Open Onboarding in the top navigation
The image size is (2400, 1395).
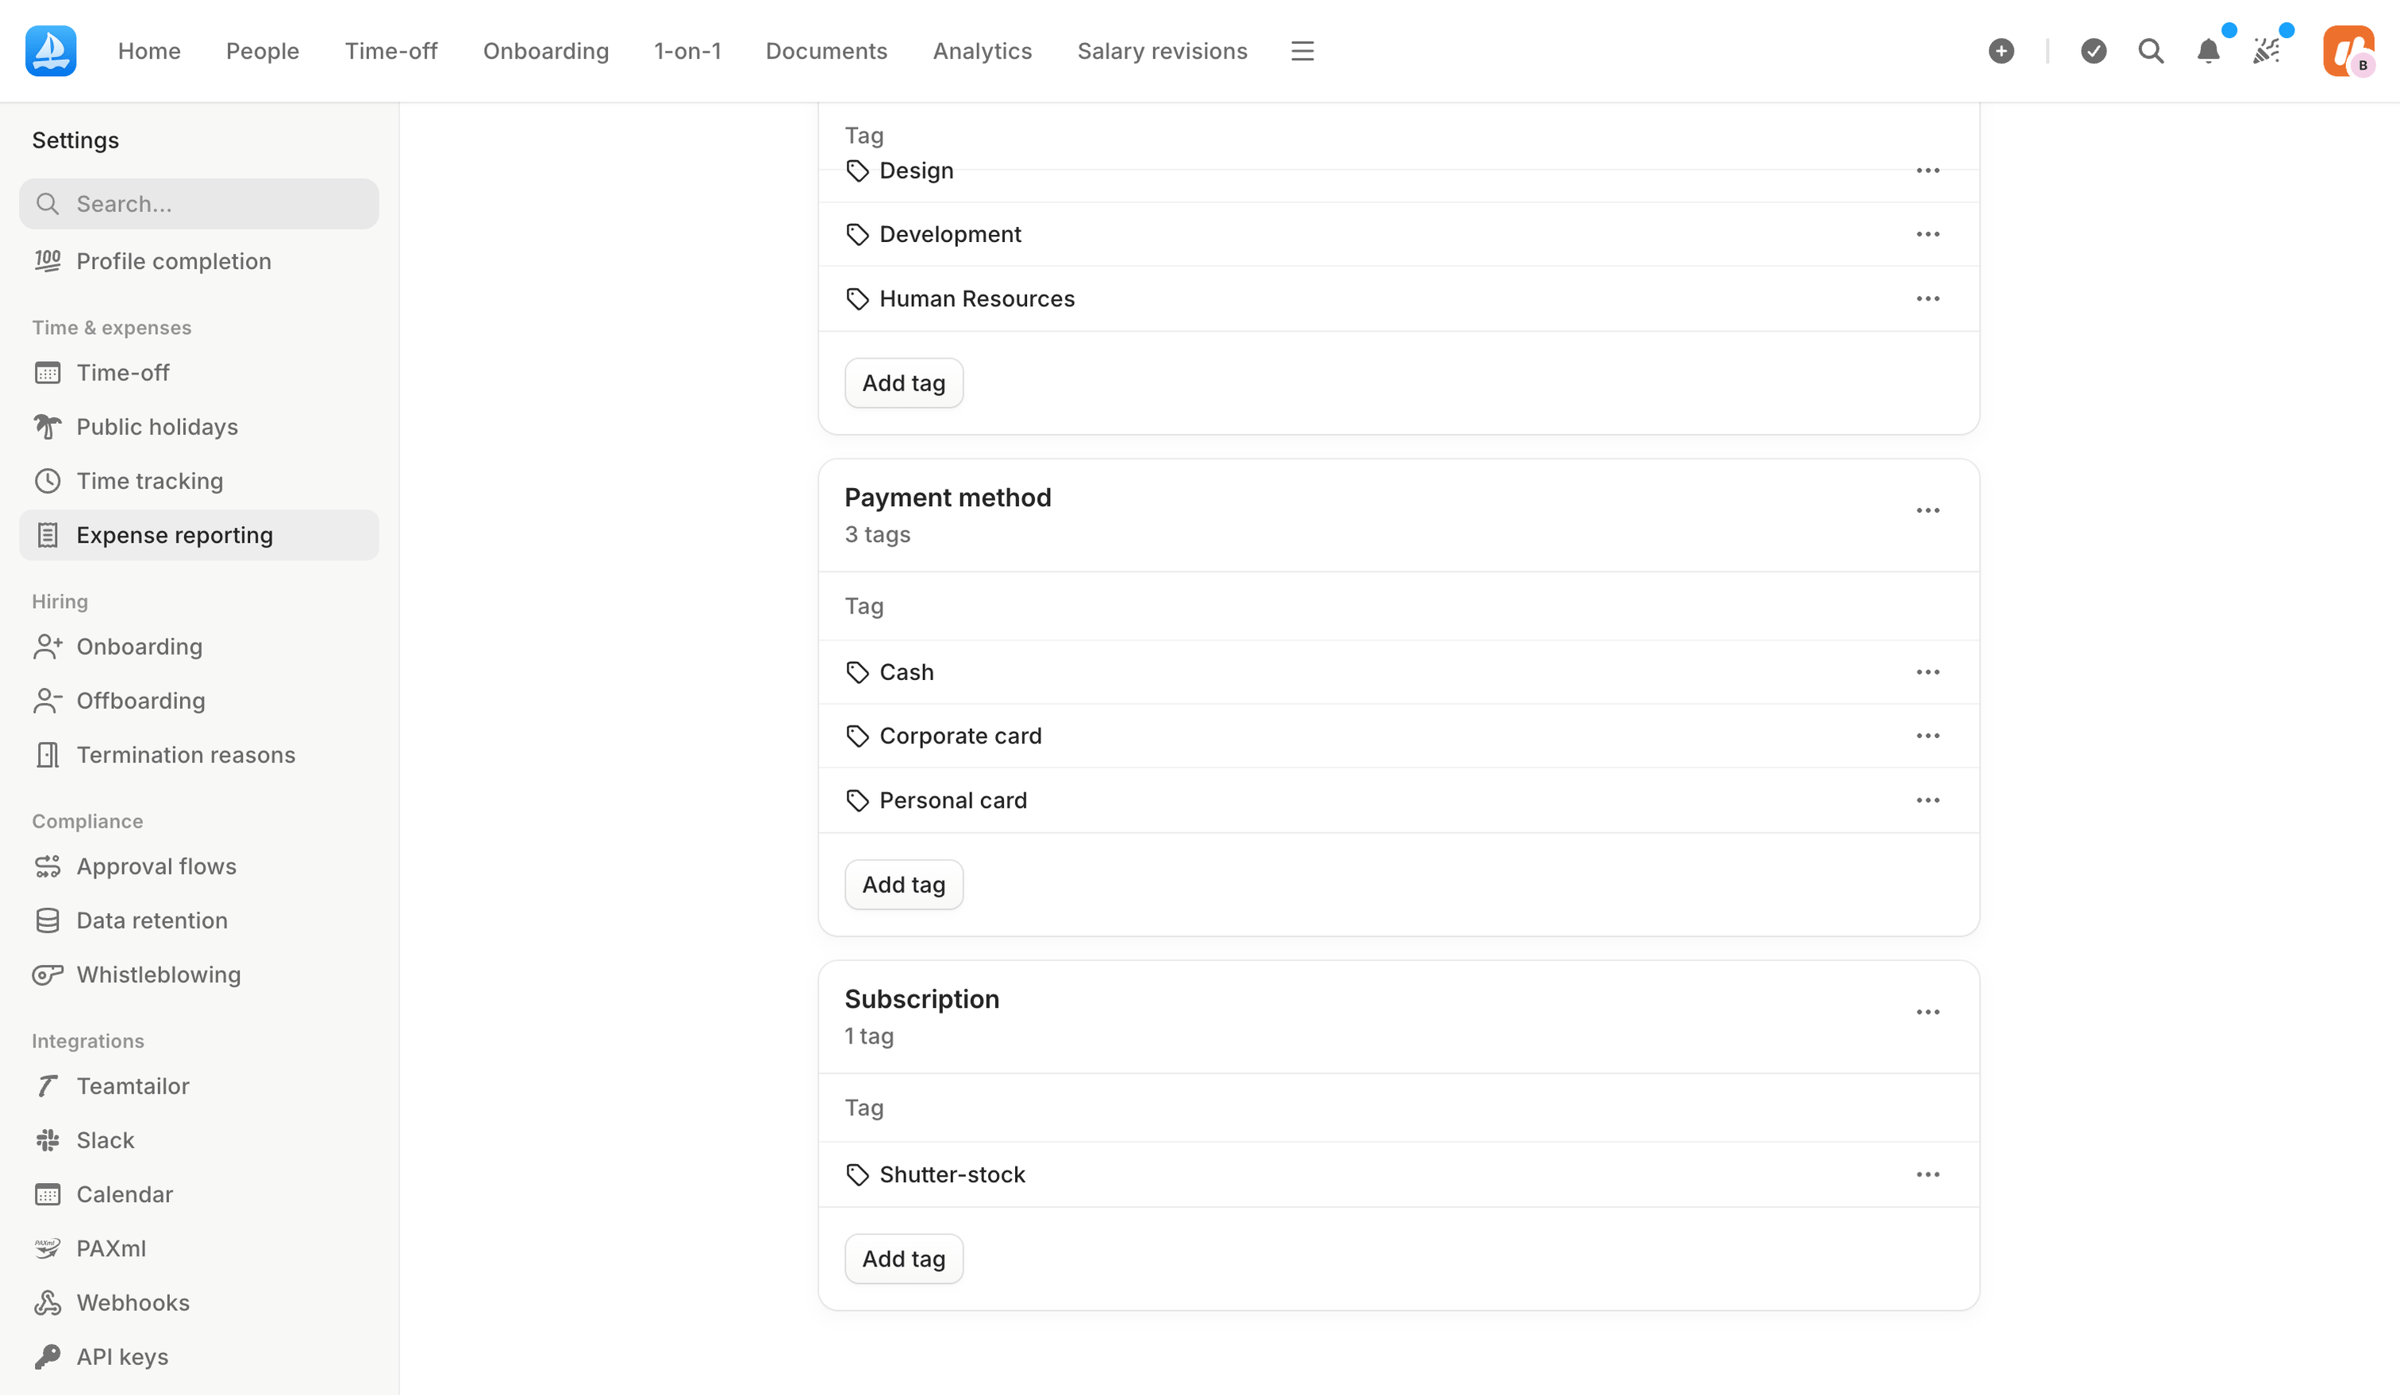click(x=546, y=51)
